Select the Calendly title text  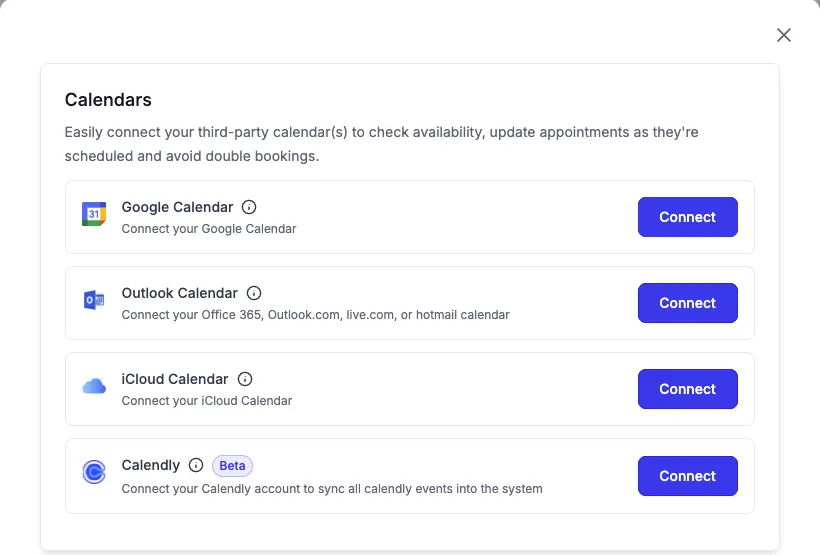coord(151,465)
